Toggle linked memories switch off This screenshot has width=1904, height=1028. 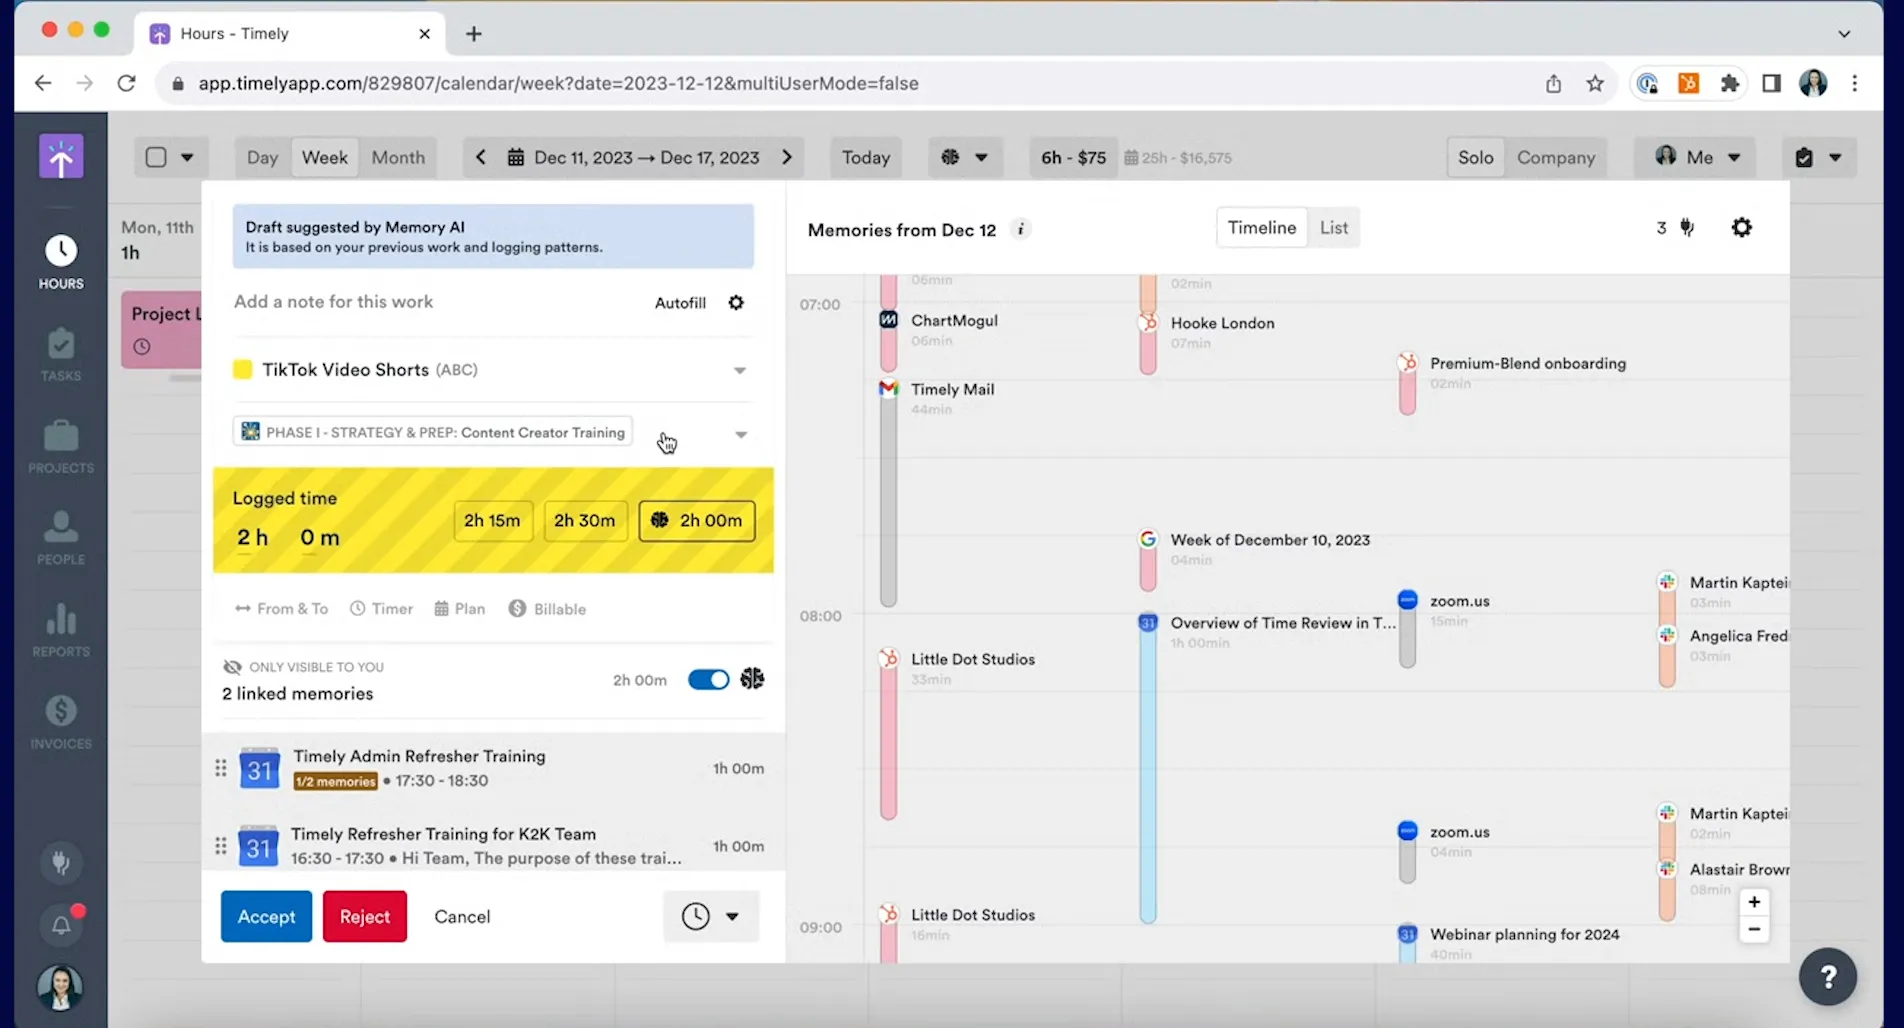click(x=708, y=680)
